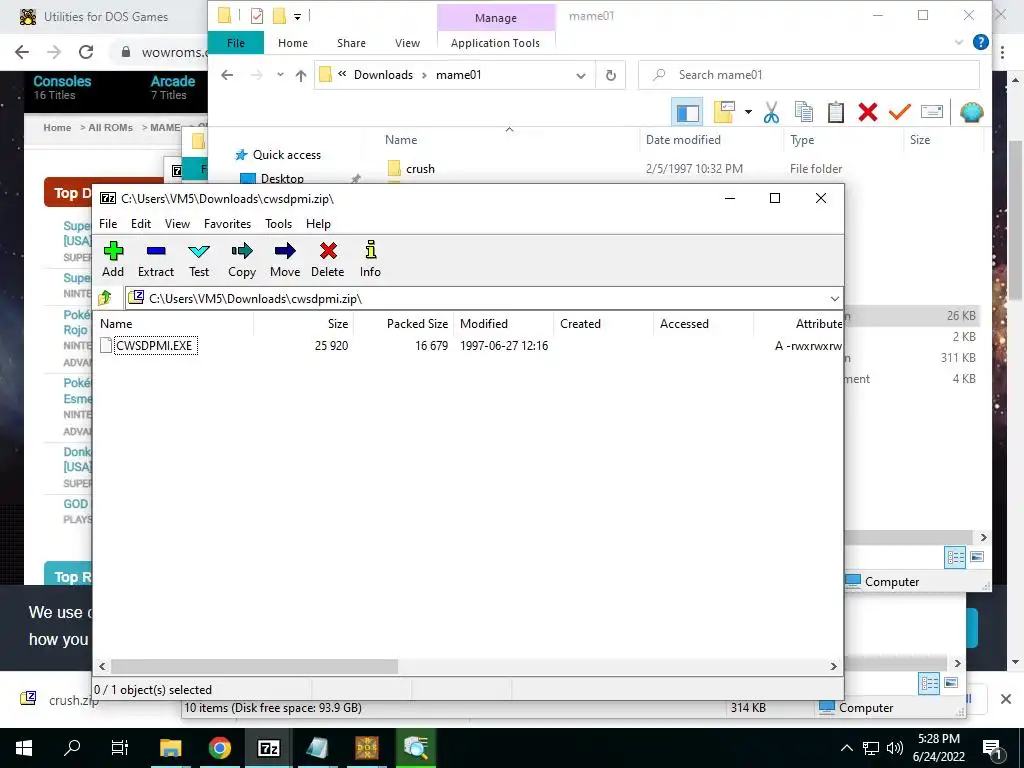
Task: Click the 7-Zip archive path field
Action: pos(477,298)
